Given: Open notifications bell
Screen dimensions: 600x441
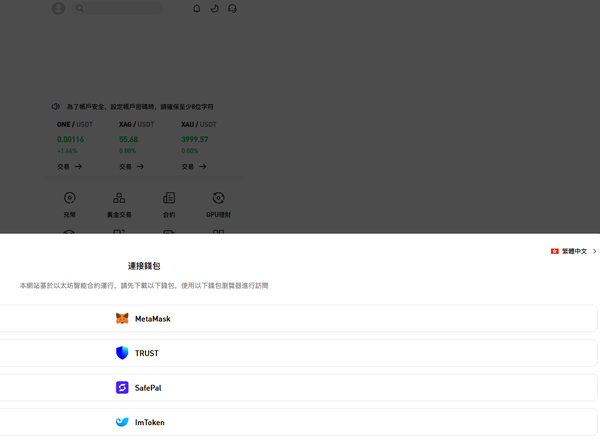Looking at the screenshot, I should [197, 8].
